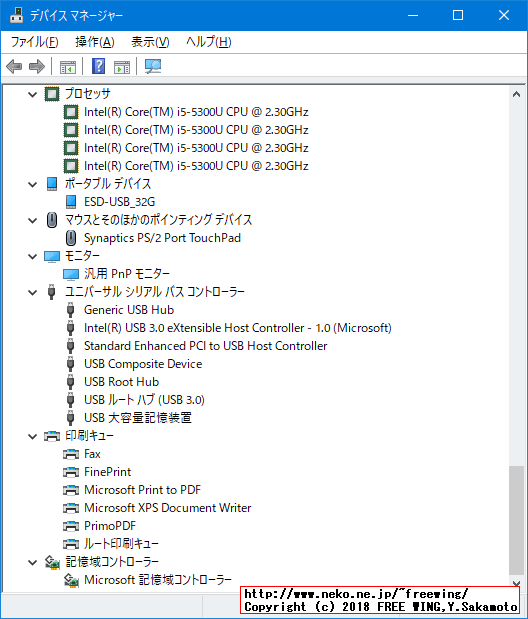Select Microsoft Print to PDF

pyautogui.click(x=143, y=490)
